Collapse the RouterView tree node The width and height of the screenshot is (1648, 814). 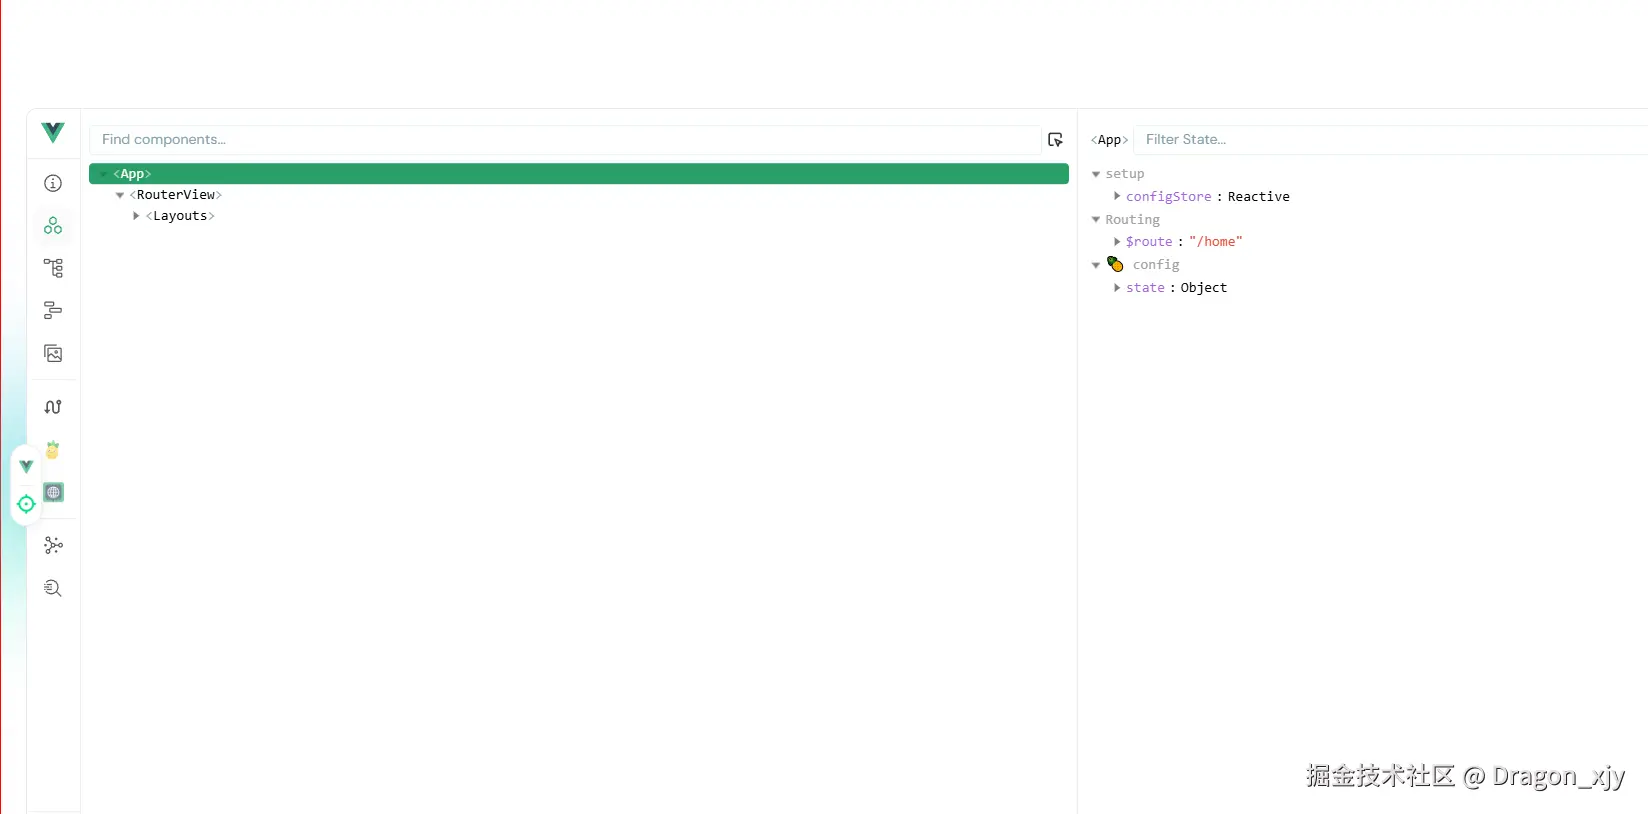[x=120, y=195]
